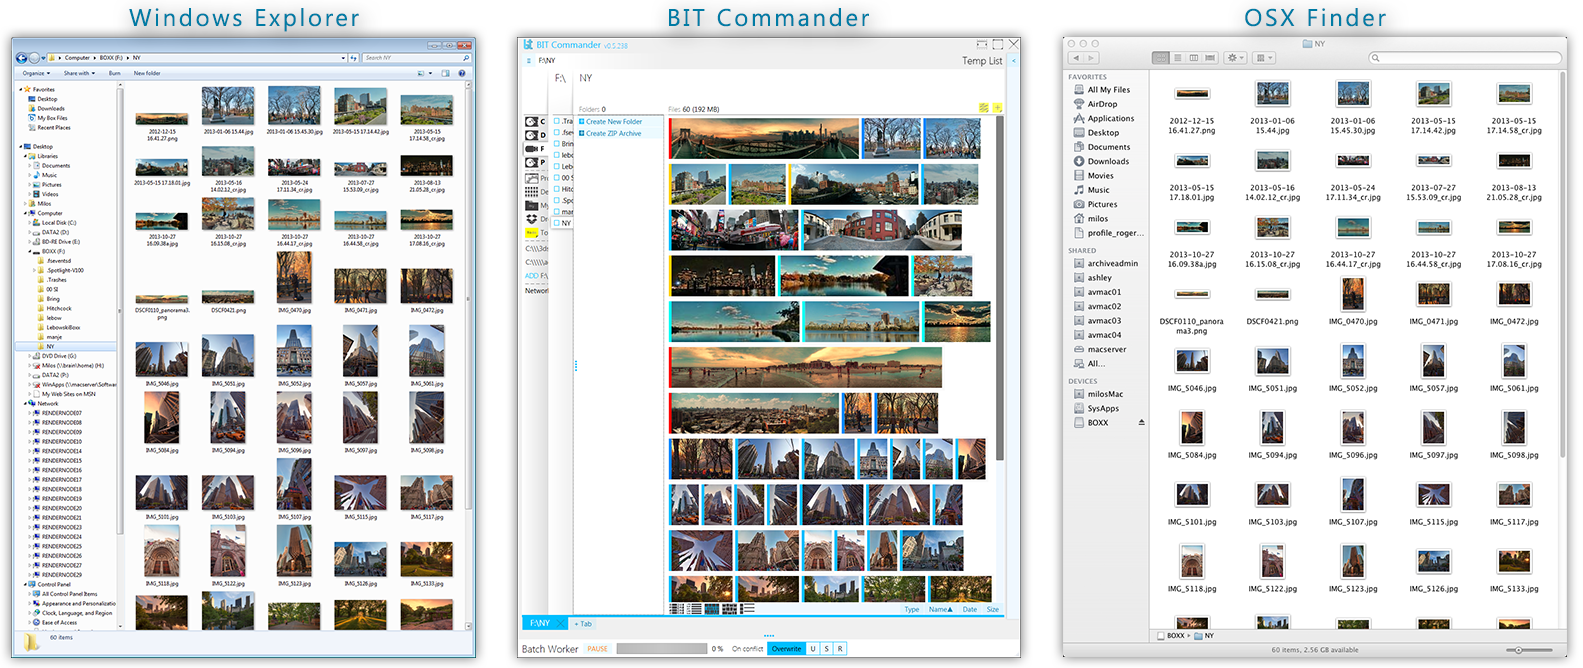Switch Finder to list view
The height and width of the screenshot is (668, 1583).
tap(1178, 58)
